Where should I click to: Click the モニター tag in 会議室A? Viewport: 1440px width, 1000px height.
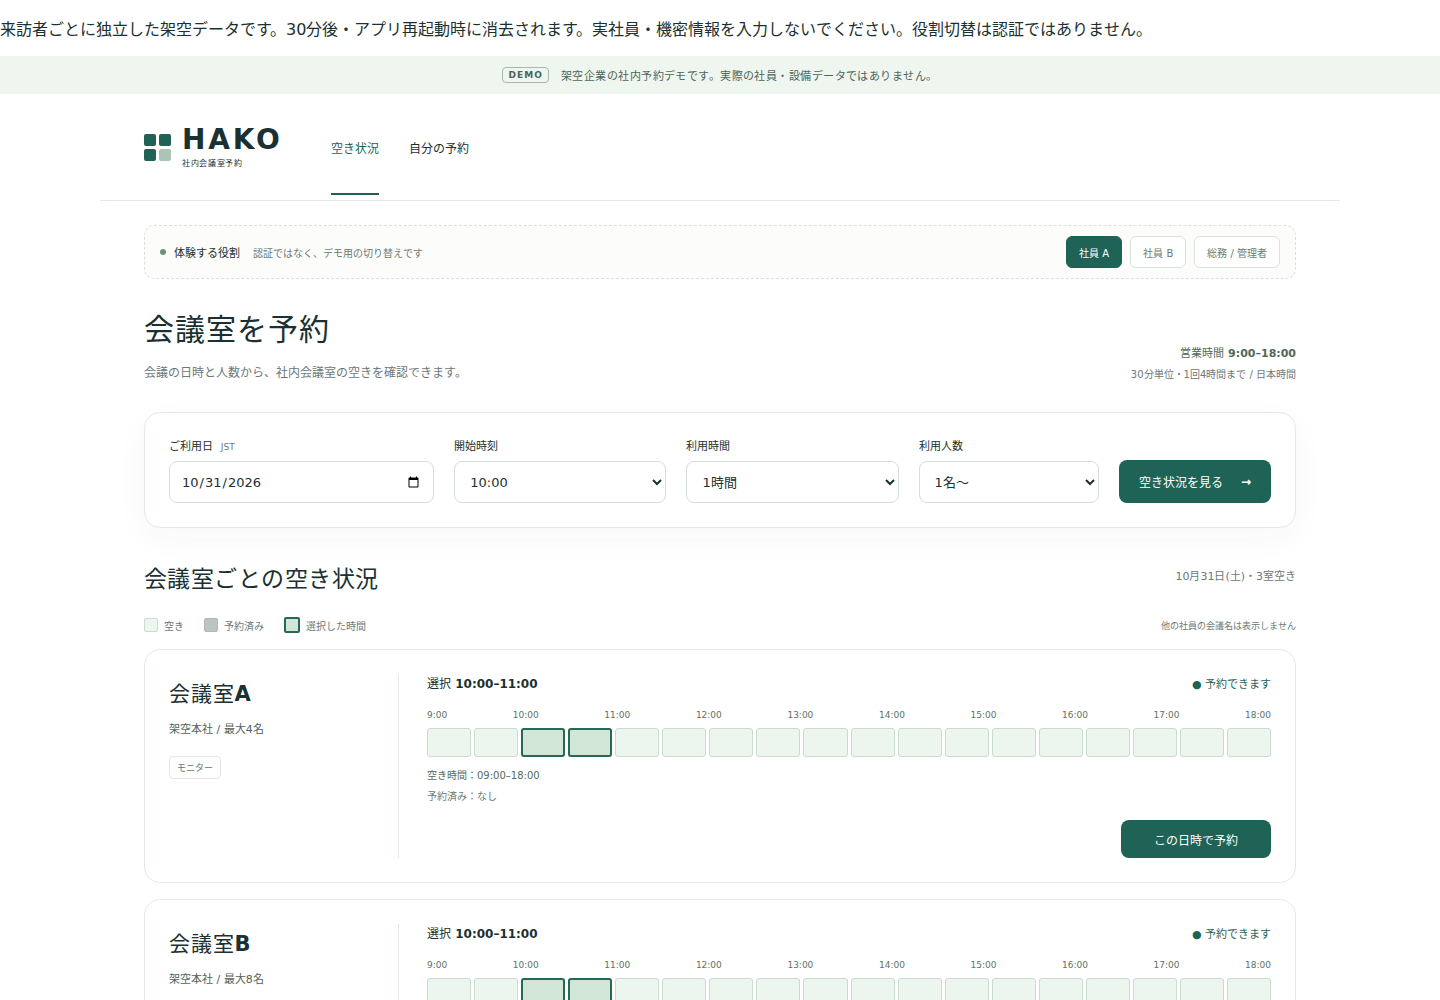pos(195,767)
